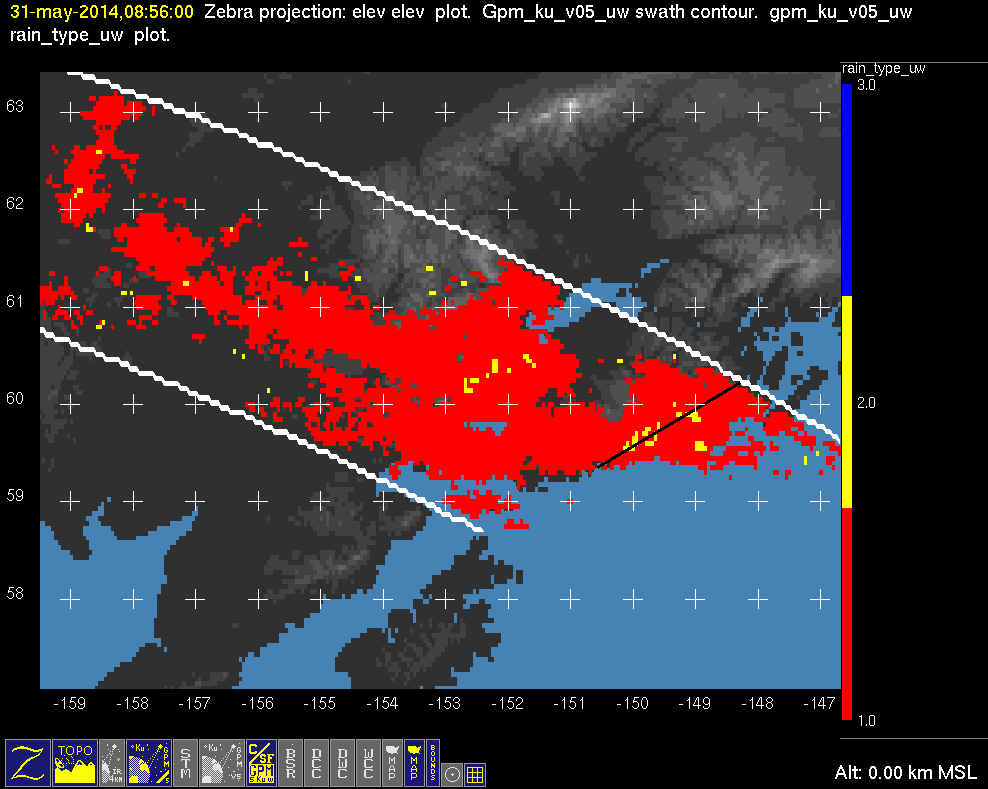
Task: Click the black cross-section line on the map
Action: click(668, 425)
